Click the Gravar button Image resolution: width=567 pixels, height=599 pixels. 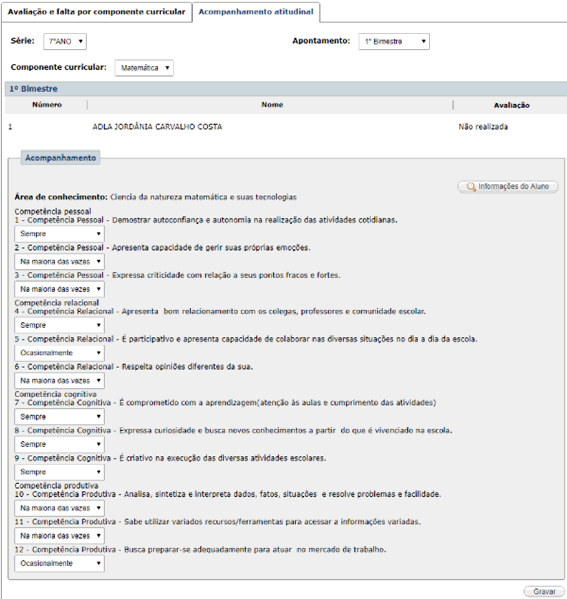point(544,591)
